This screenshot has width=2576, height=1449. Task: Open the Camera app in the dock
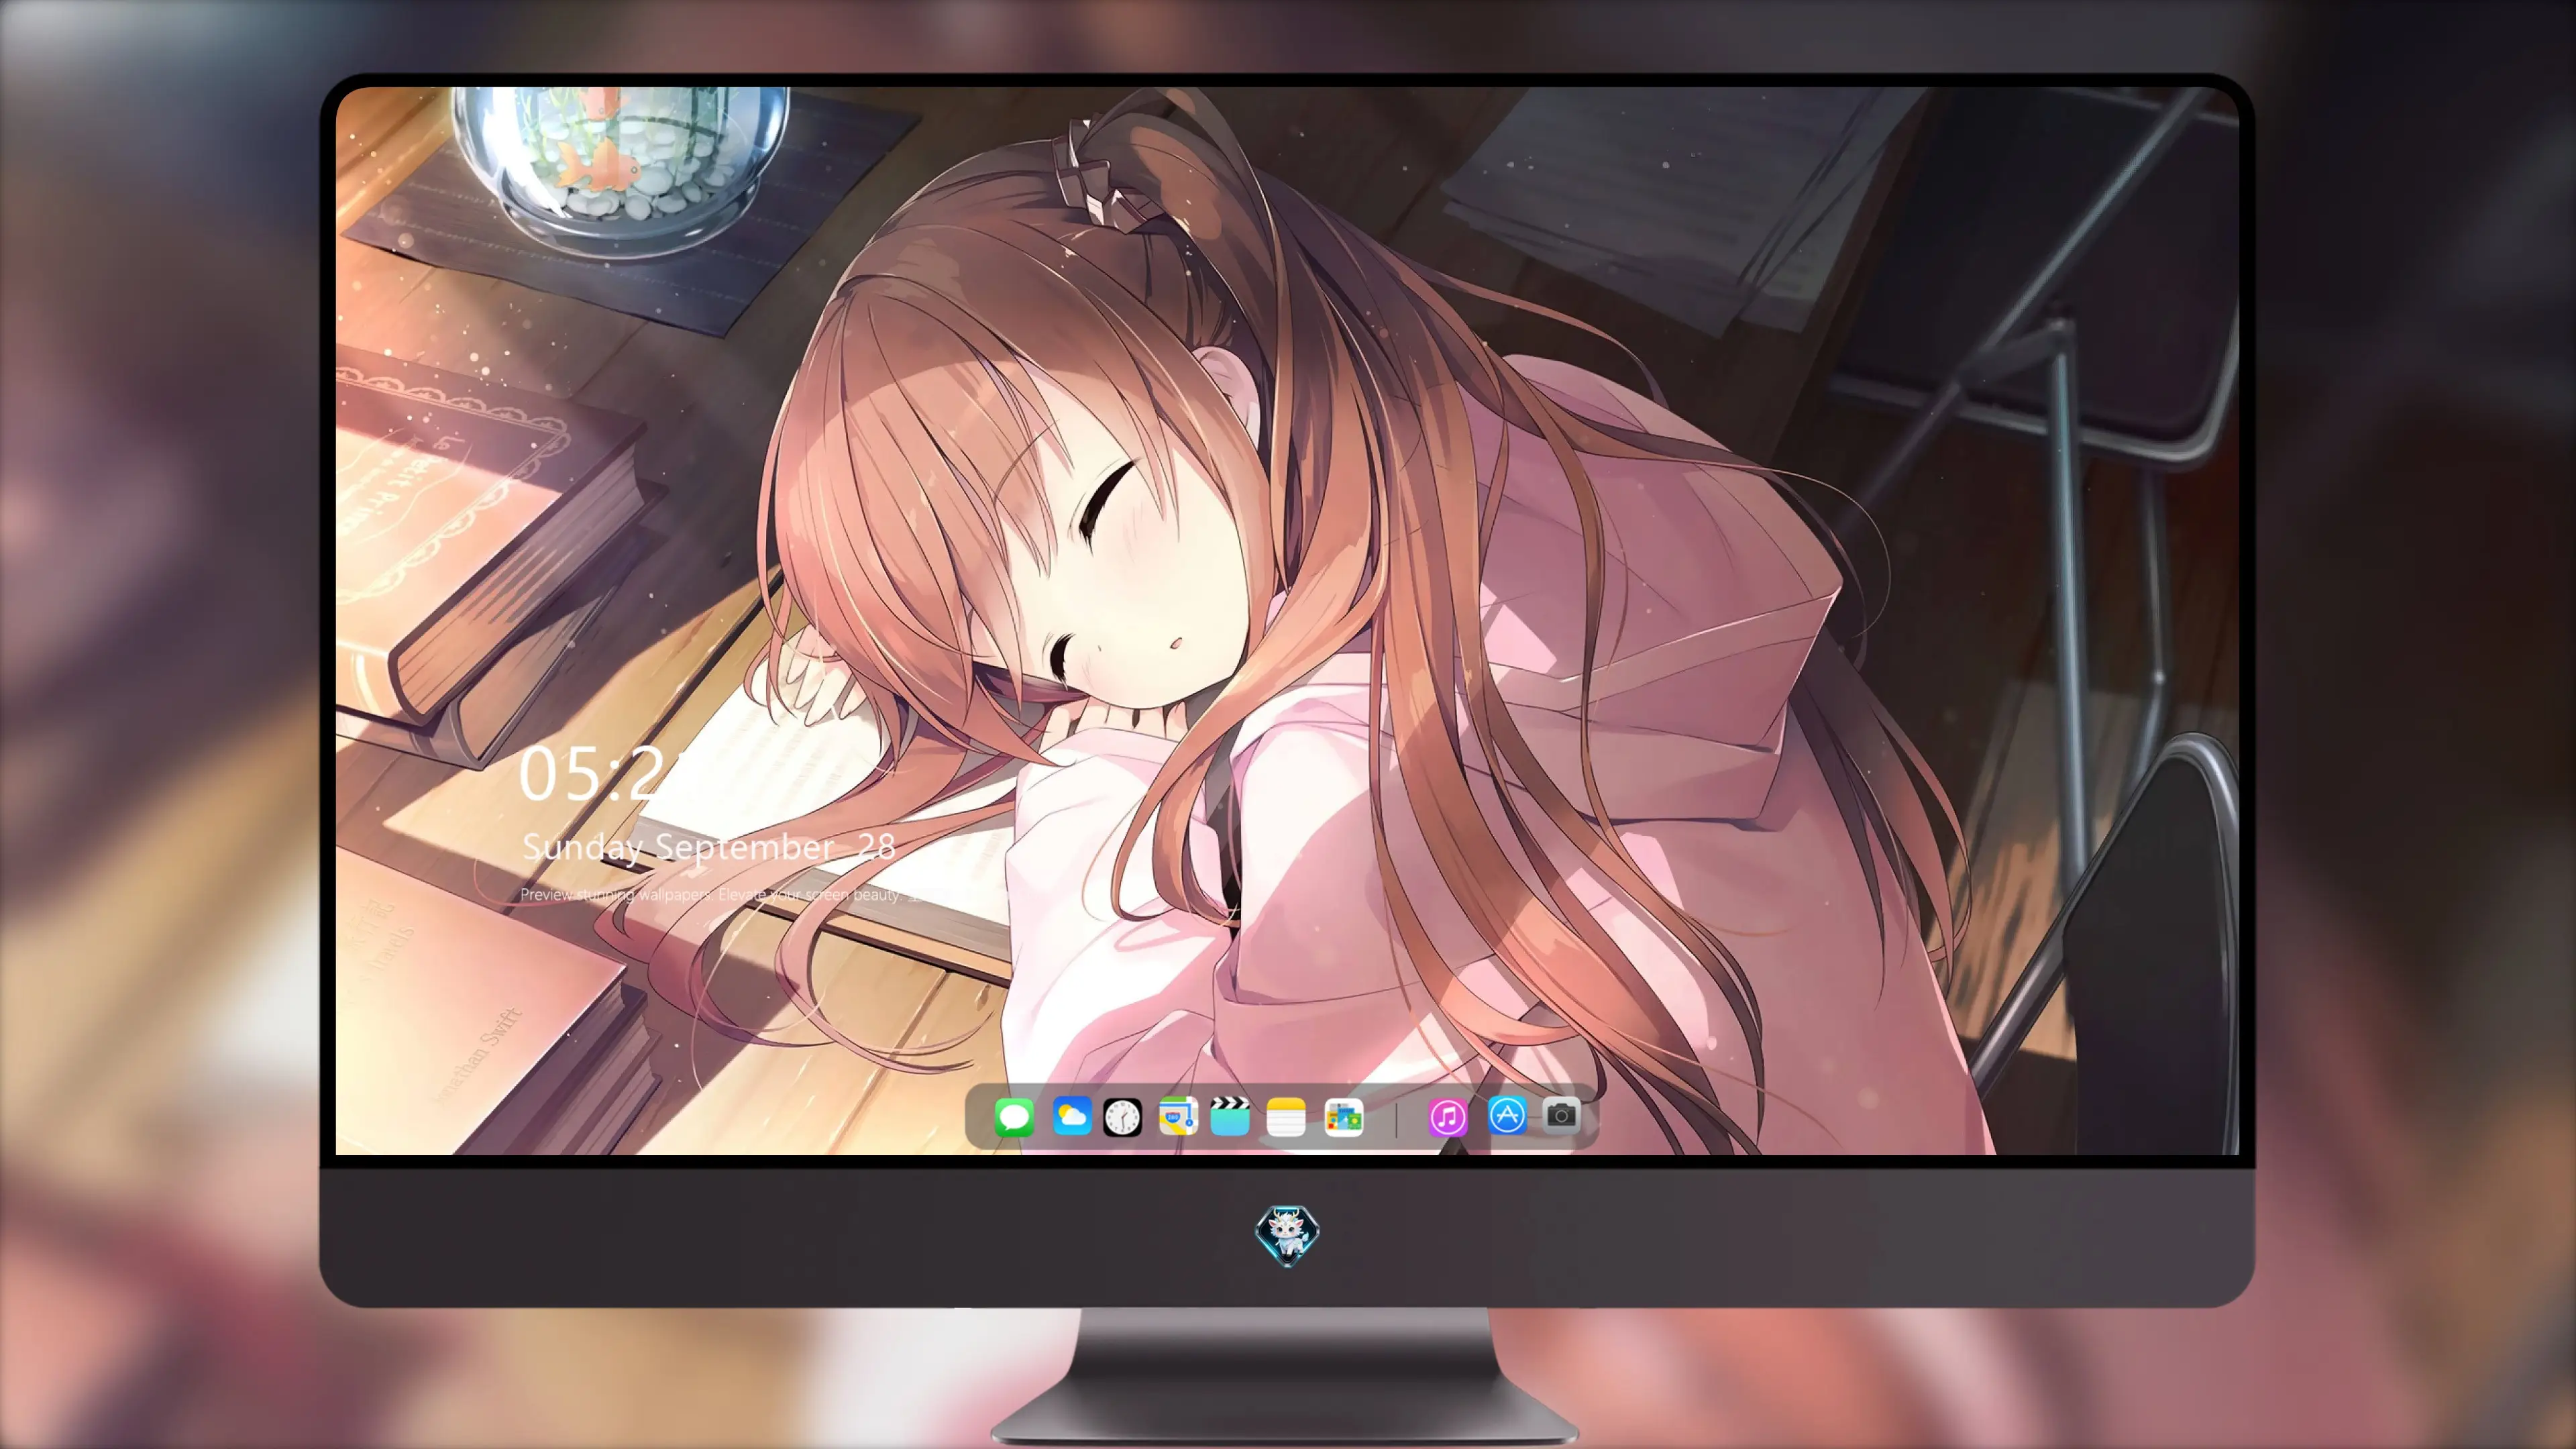point(1561,1114)
